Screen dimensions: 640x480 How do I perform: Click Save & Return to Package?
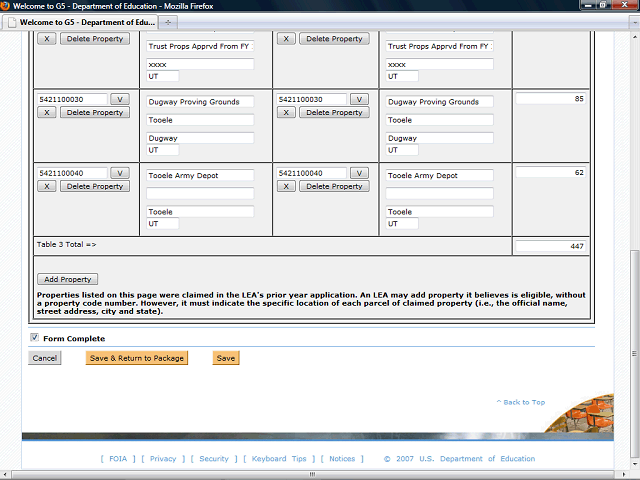pos(137,358)
